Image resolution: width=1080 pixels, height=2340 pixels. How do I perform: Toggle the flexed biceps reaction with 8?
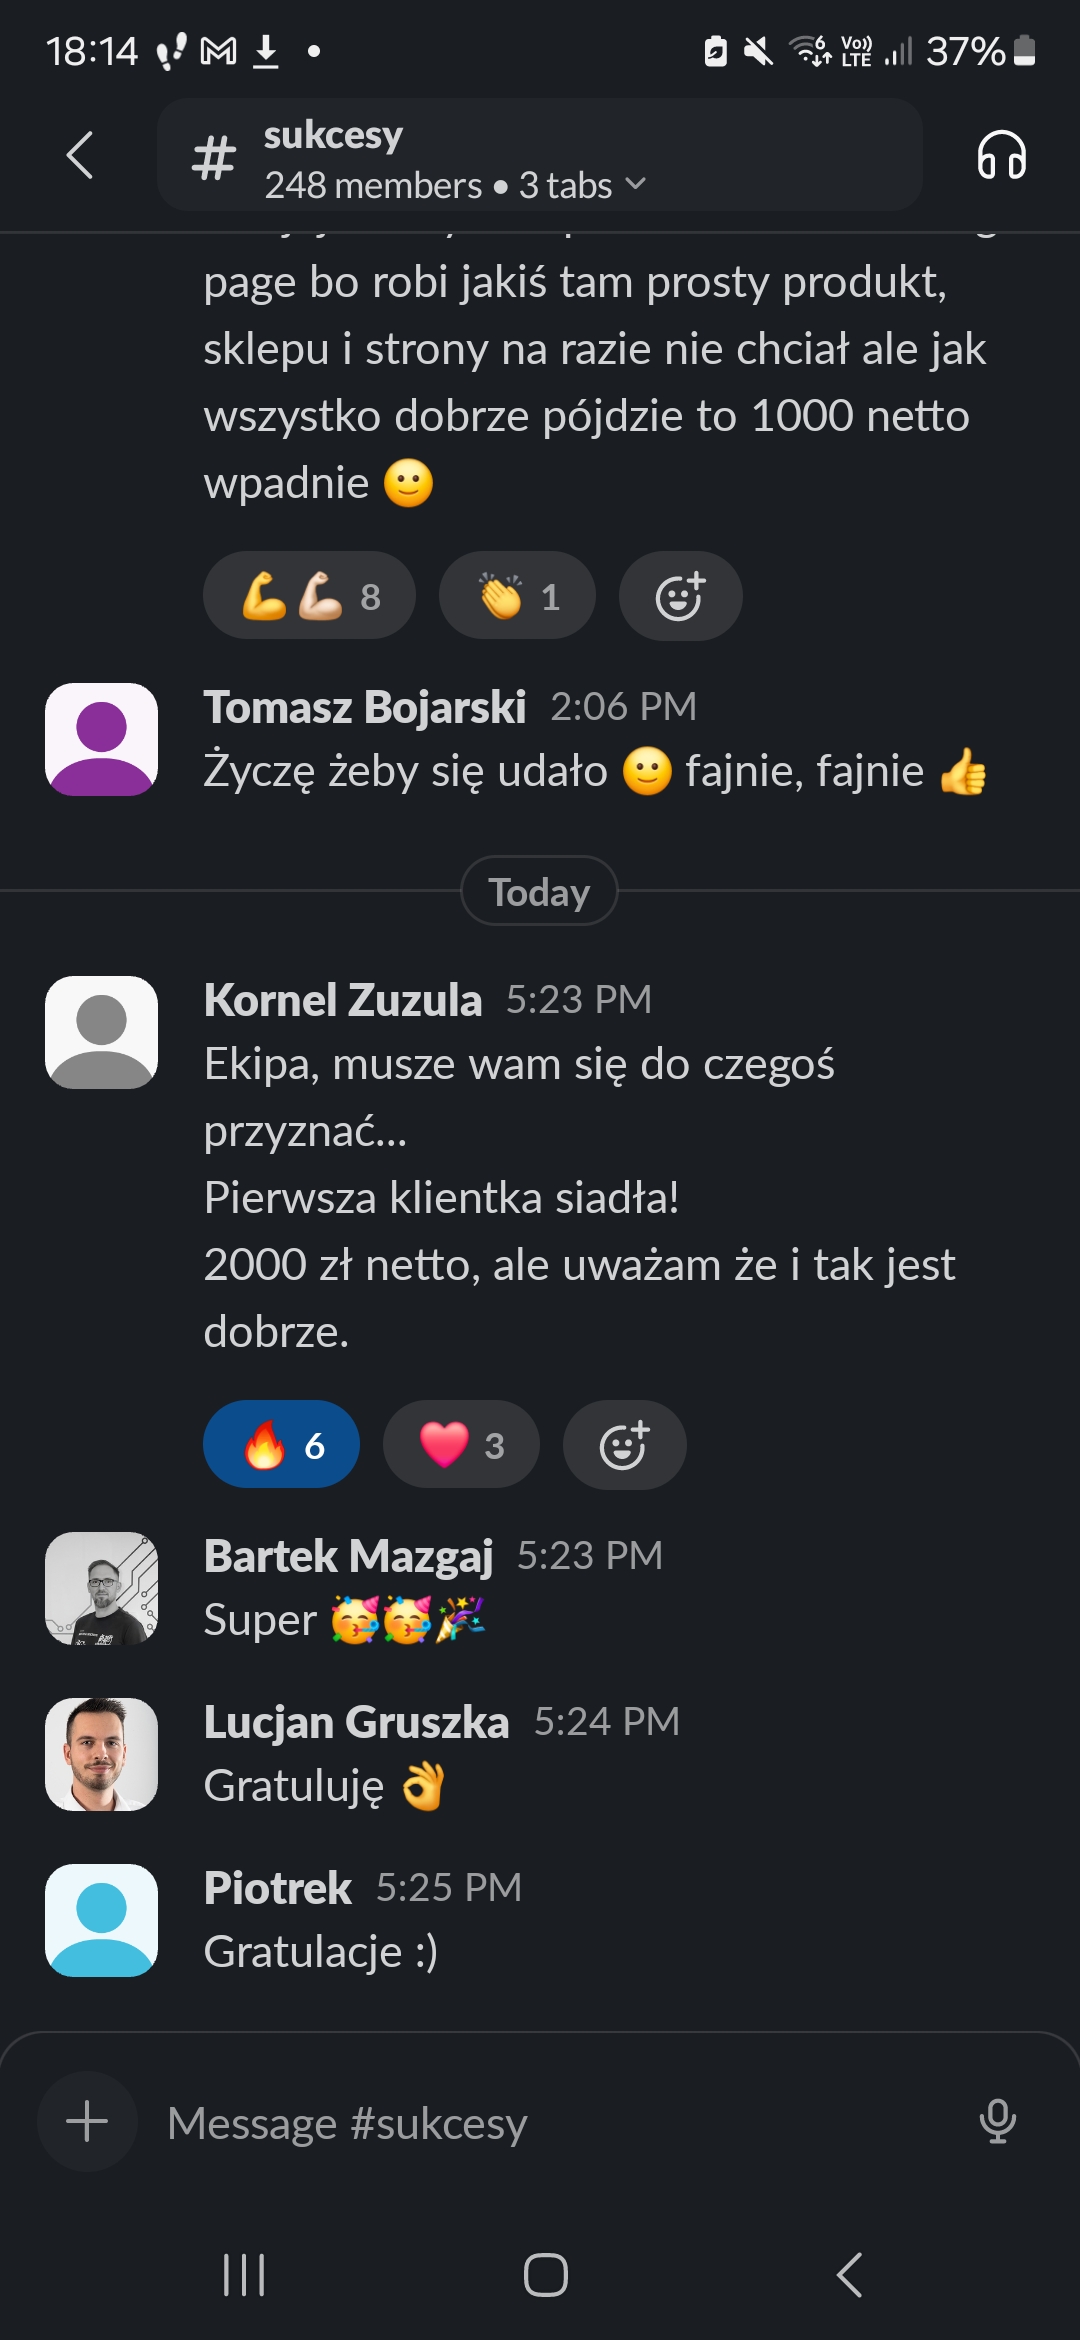309,597
